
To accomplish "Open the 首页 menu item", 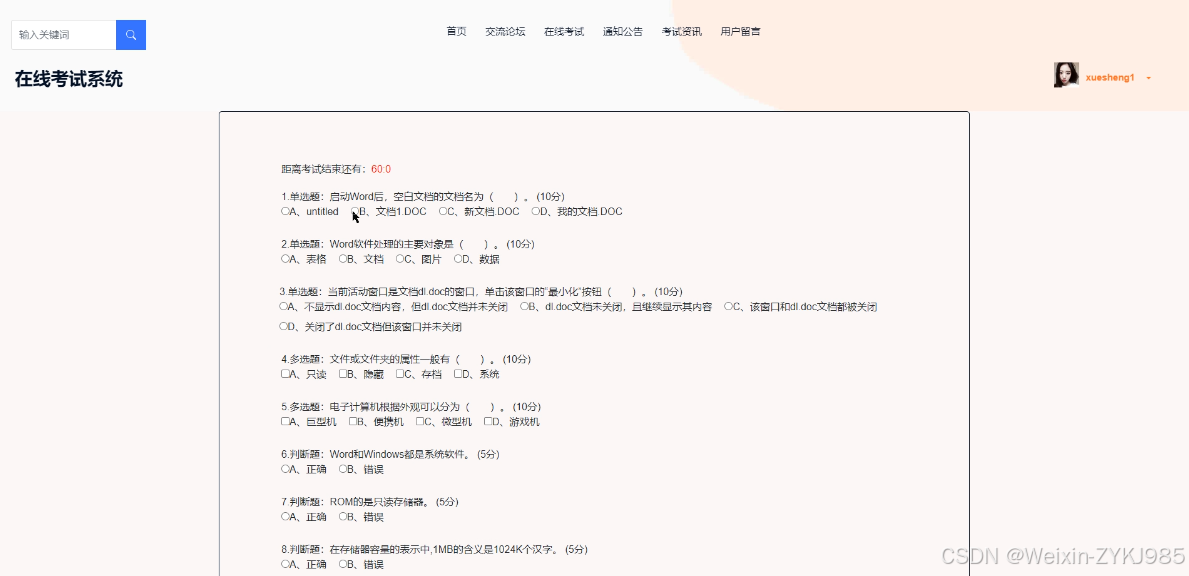I will click(456, 32).
